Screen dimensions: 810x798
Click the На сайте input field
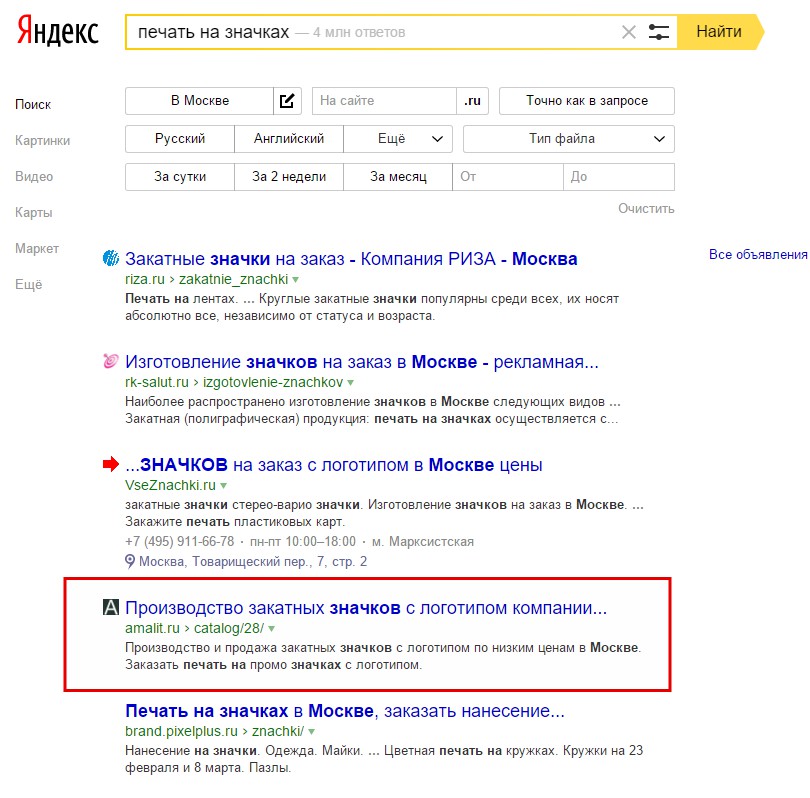384,101
